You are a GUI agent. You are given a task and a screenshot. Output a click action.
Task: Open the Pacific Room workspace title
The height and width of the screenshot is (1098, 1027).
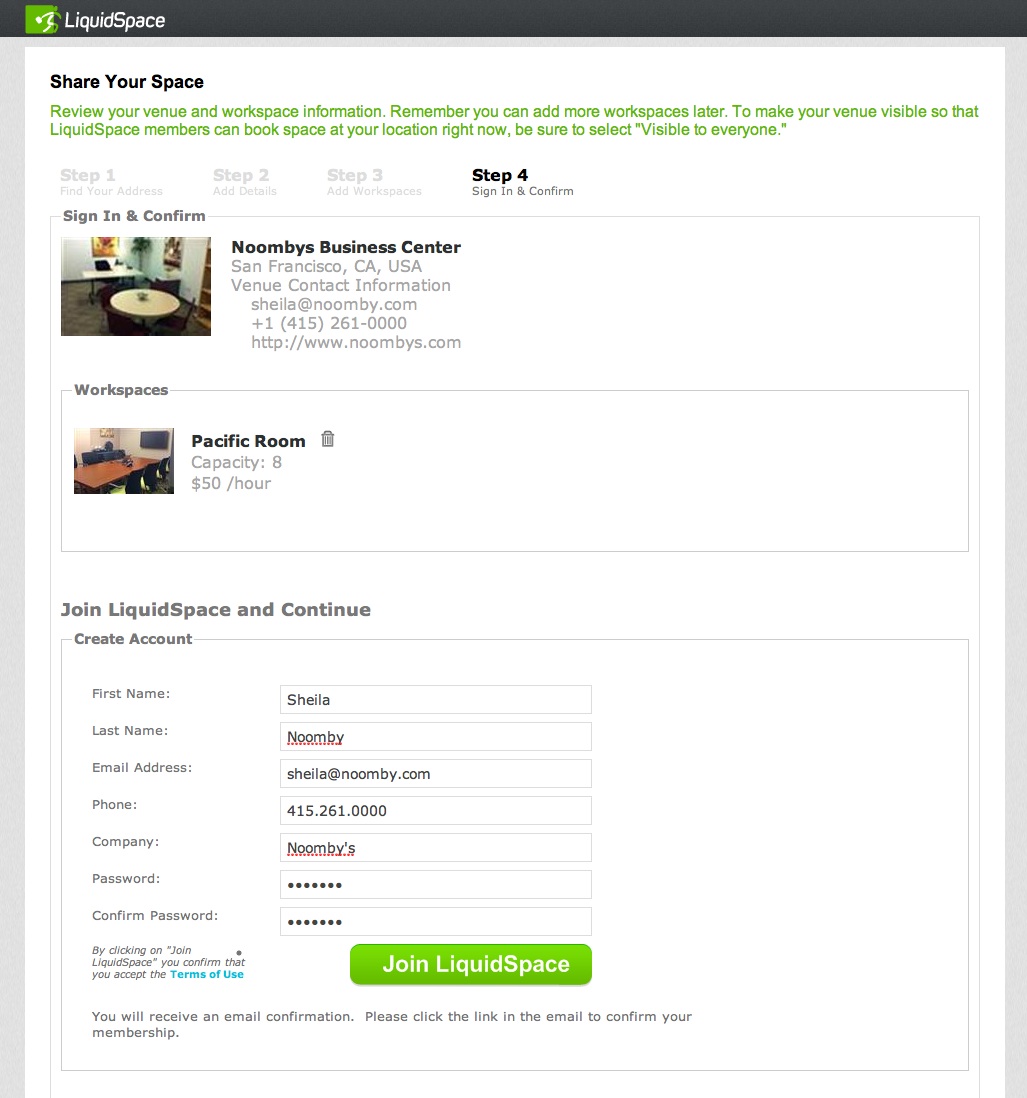pos(249,441)
